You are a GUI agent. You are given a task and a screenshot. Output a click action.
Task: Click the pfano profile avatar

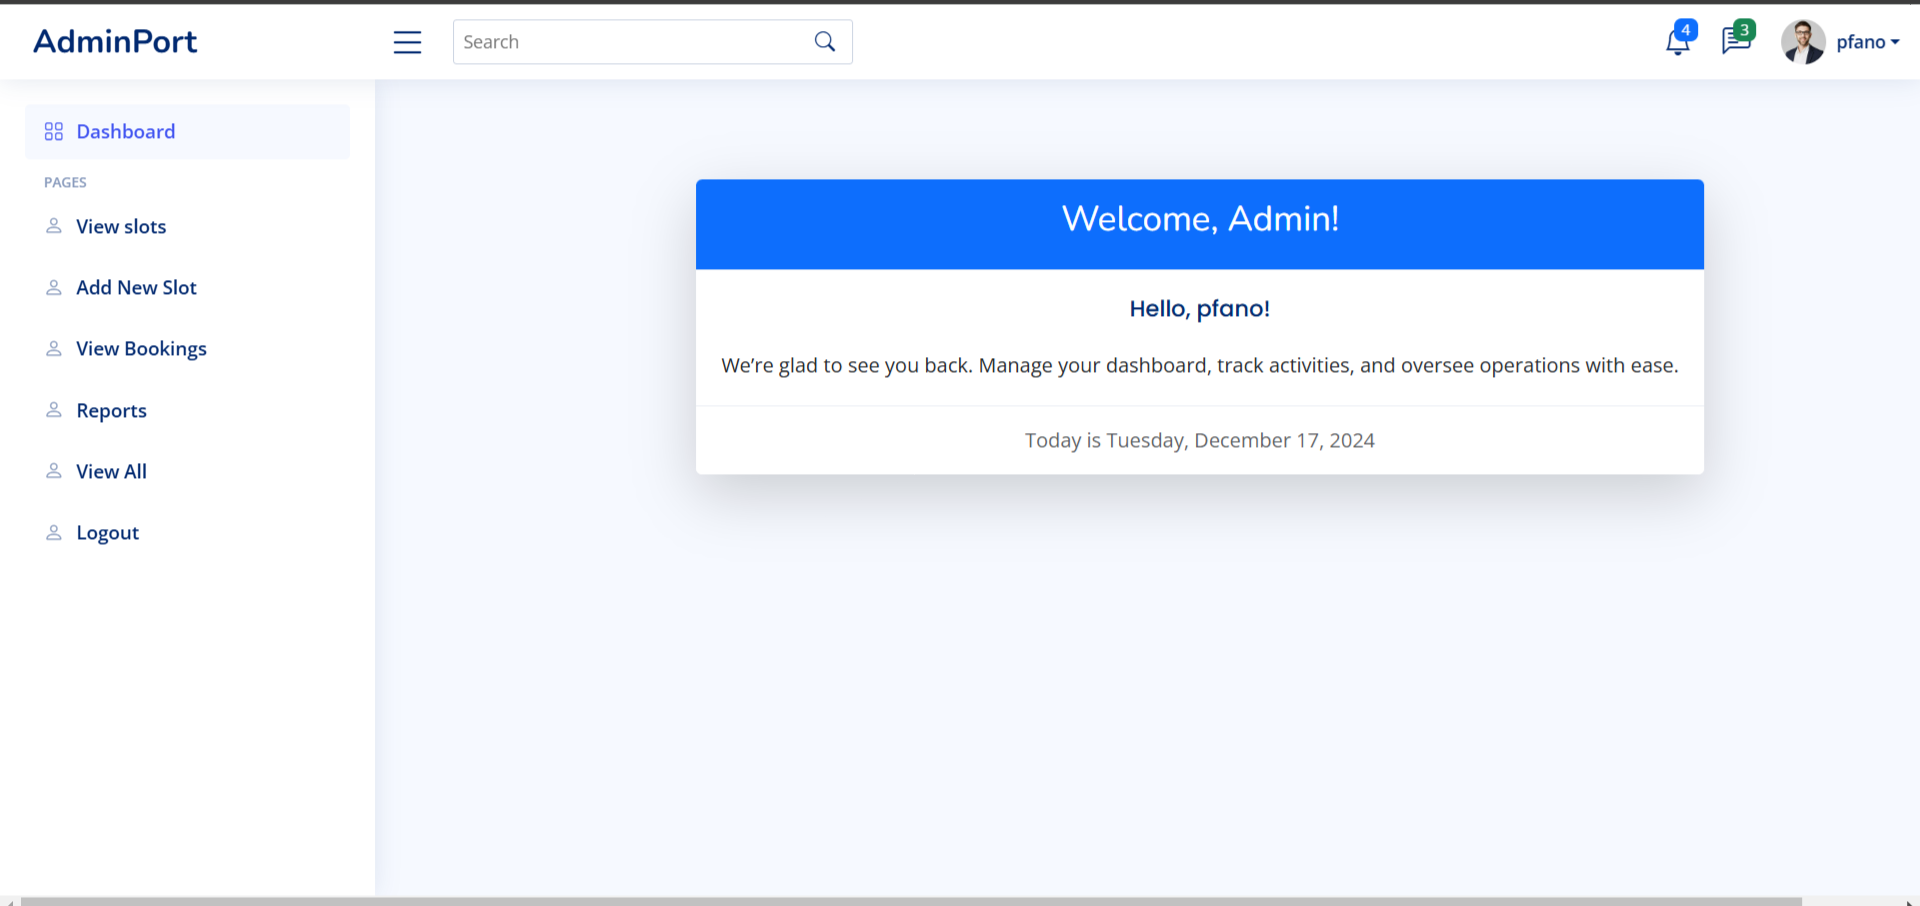pos(1803,42)
